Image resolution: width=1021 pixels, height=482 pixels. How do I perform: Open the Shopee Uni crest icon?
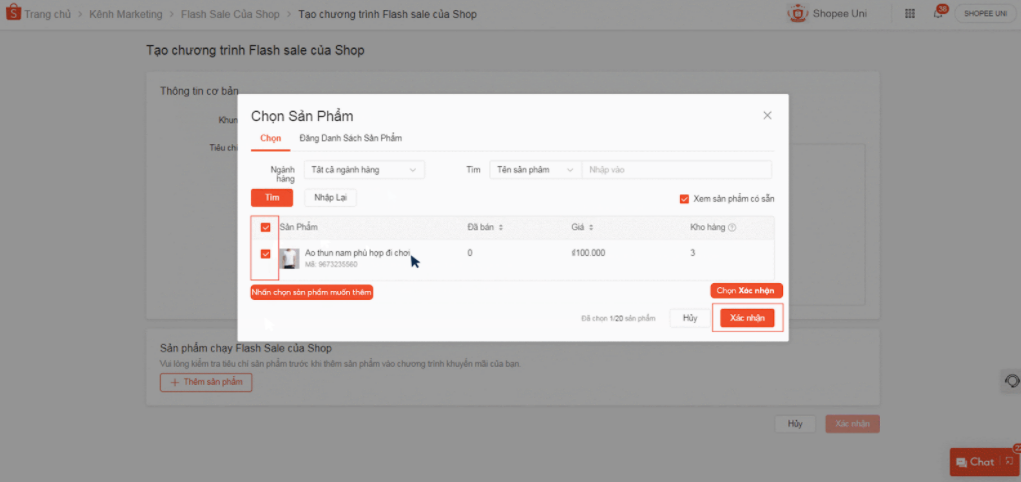click(x=797, y=14)
